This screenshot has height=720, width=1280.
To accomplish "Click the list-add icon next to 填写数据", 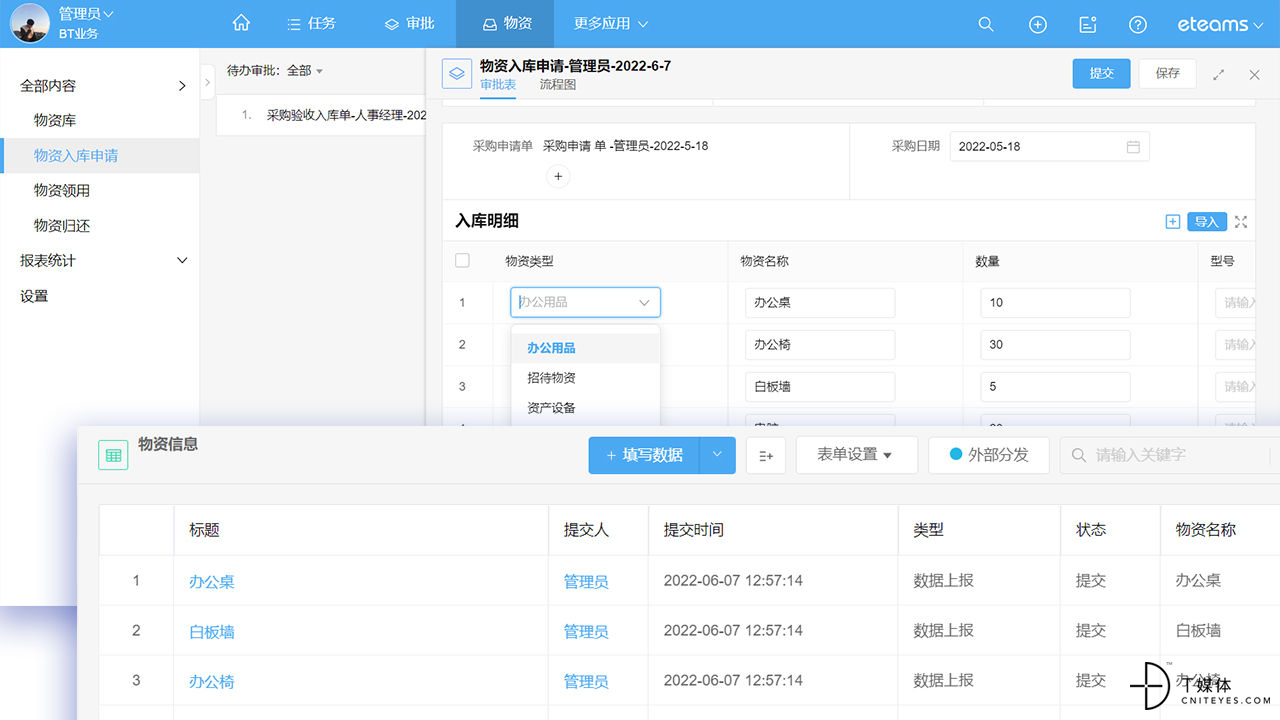I will (767, 455).
